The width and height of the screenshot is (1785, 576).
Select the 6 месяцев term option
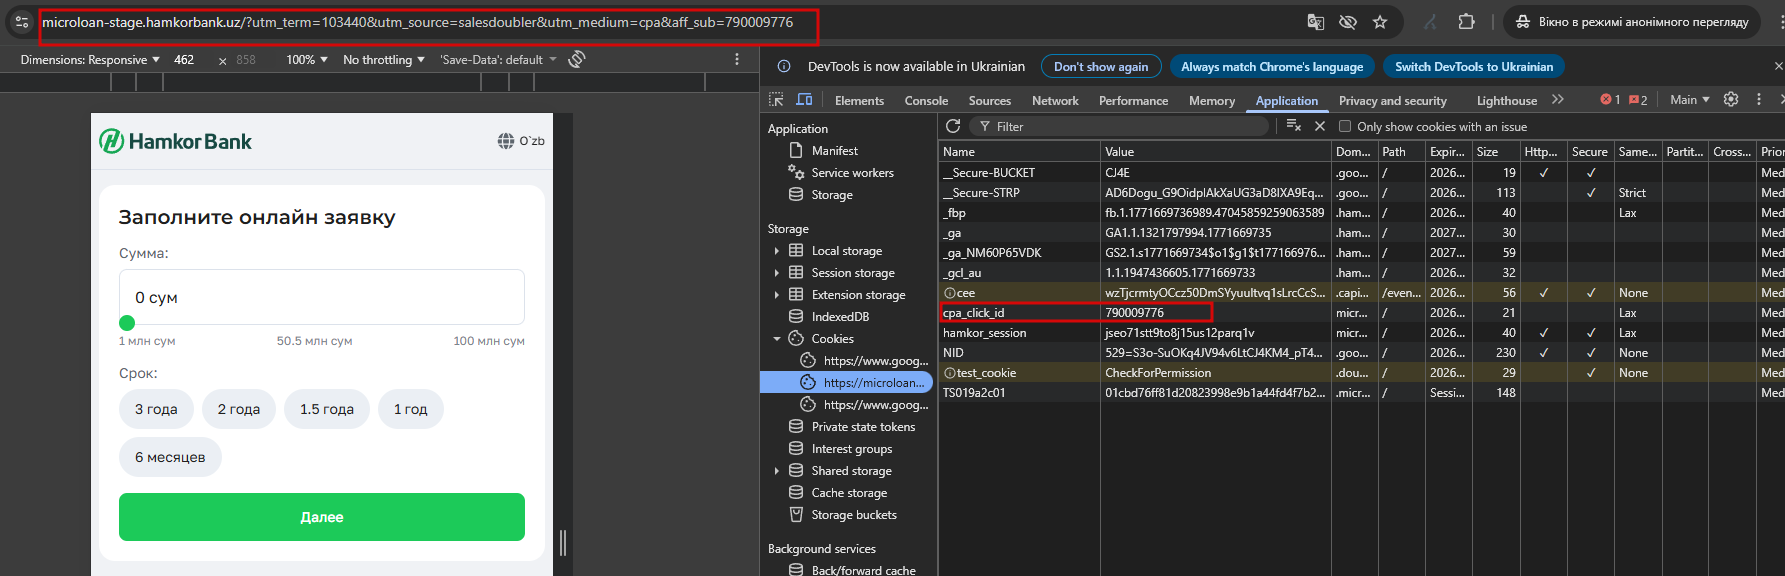(170, 457)
